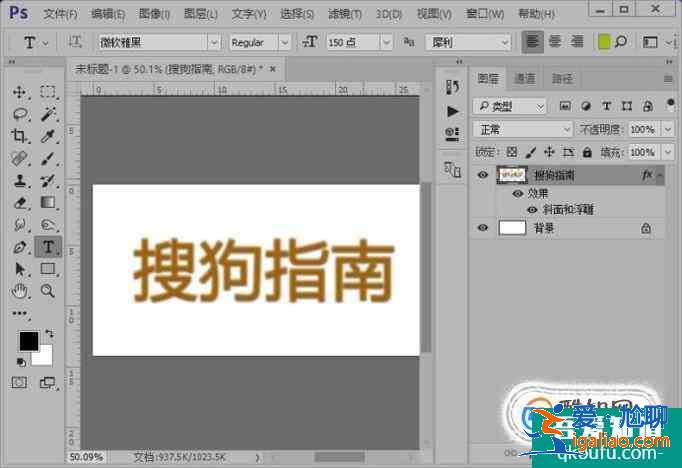The width and height of the screenshot is (682, 468).
Task: Hide the 搜狗指南 text layer
Action: click(x=482, y=175)
